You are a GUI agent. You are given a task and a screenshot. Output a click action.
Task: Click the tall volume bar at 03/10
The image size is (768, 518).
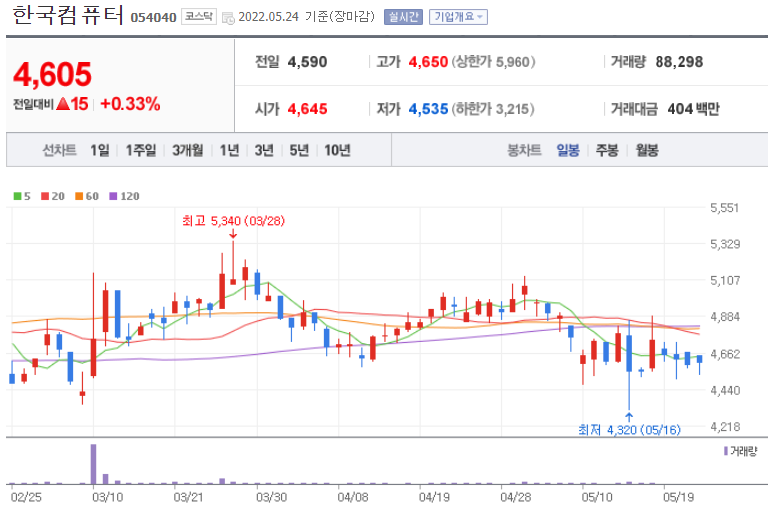(94, 464)
